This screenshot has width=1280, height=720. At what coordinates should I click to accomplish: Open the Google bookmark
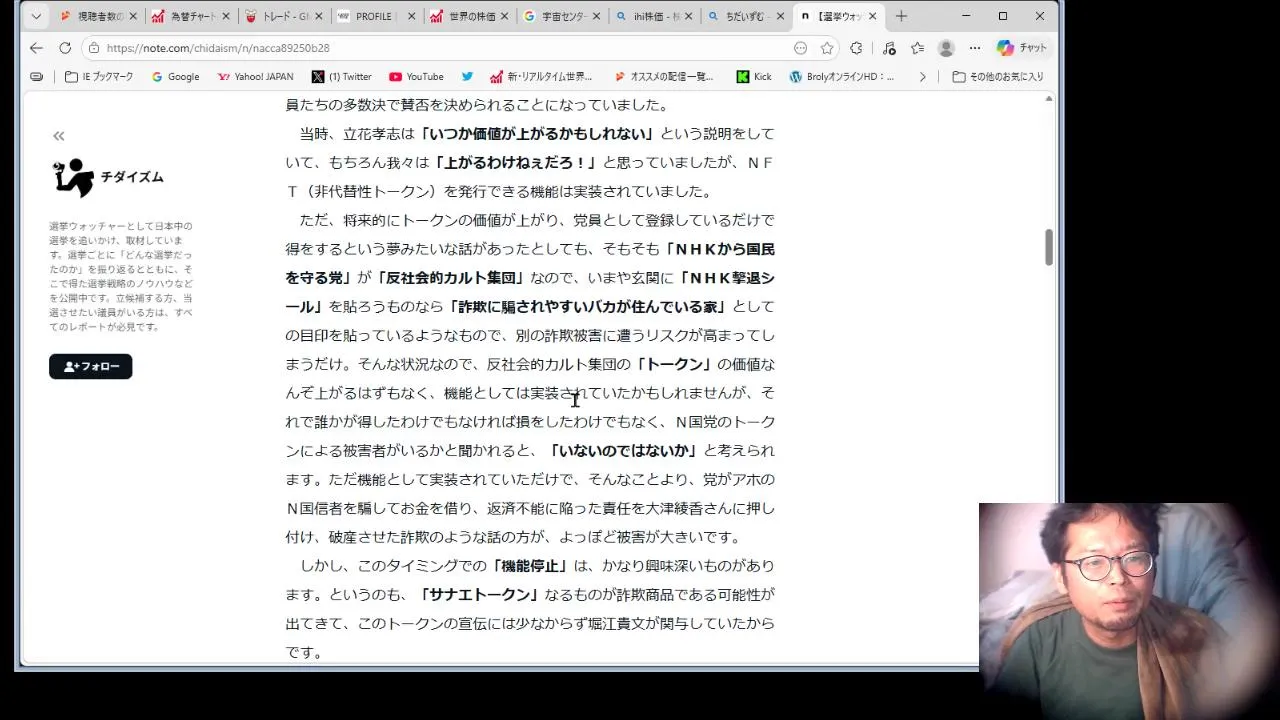(175, 77)
